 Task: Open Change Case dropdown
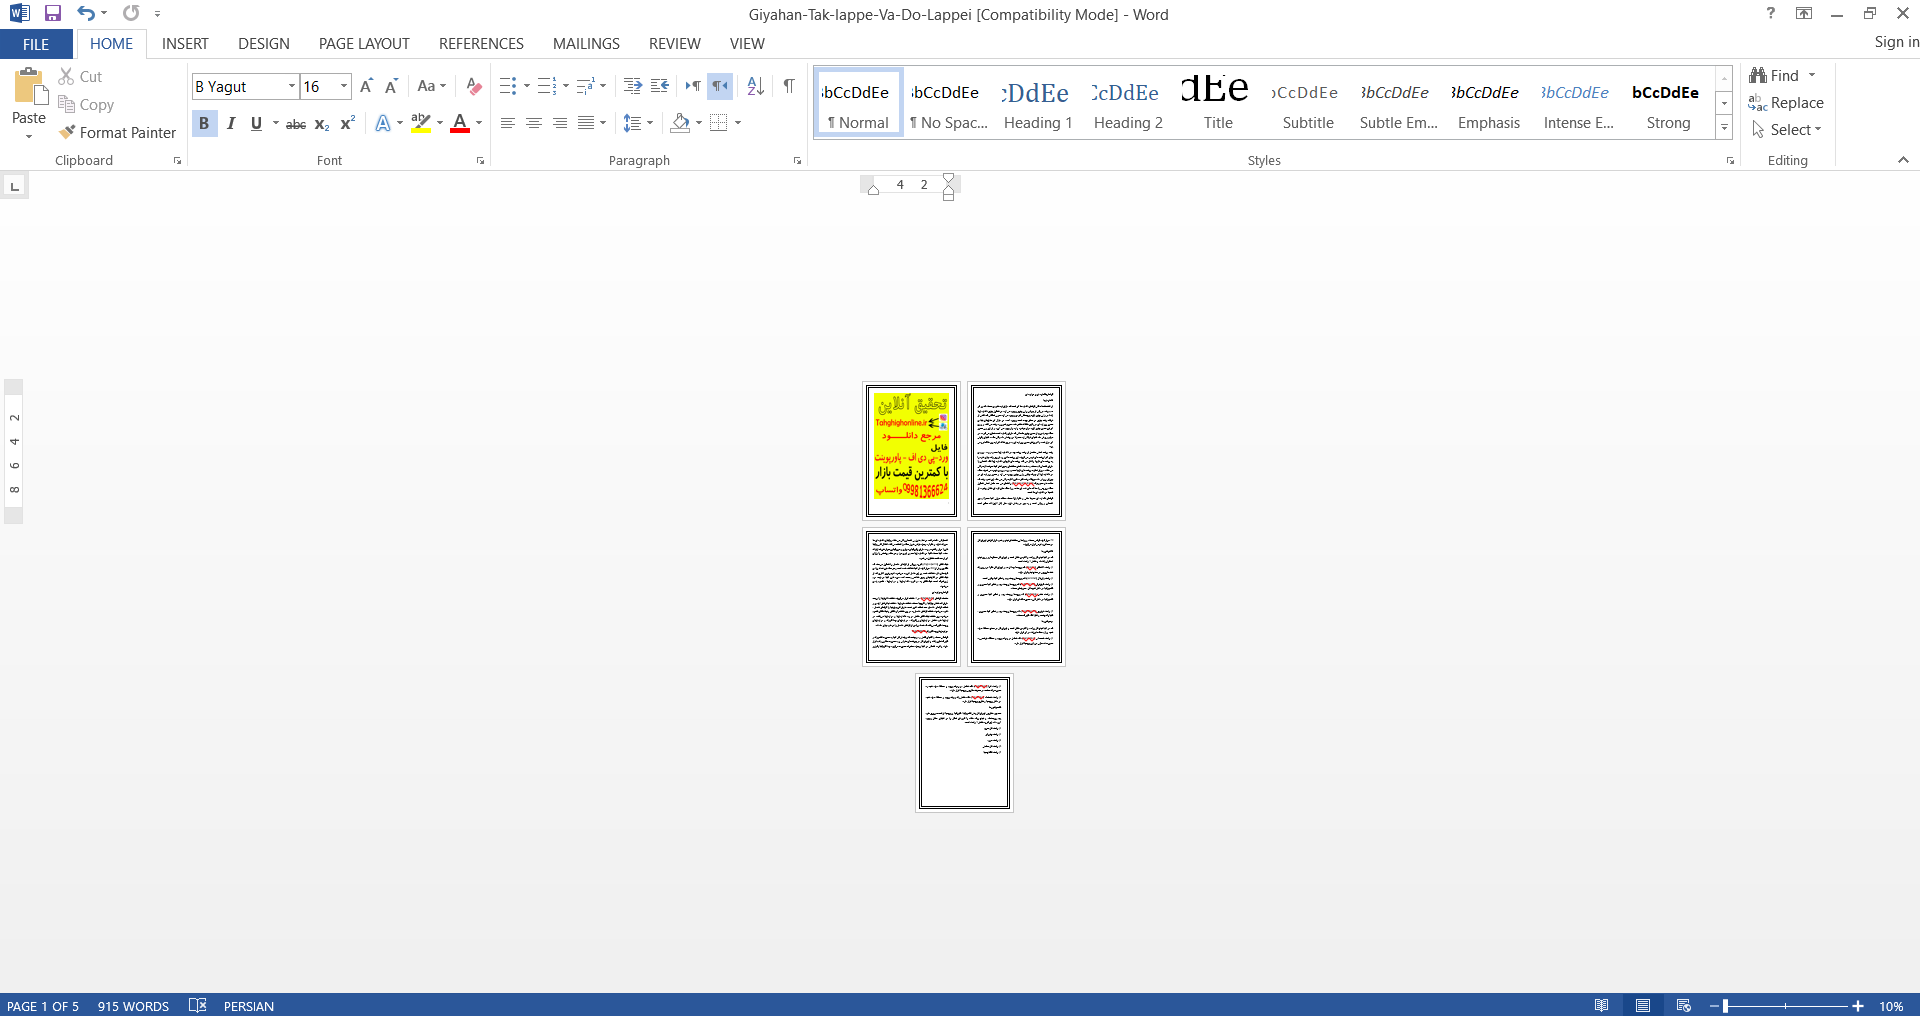pos(432,86)
